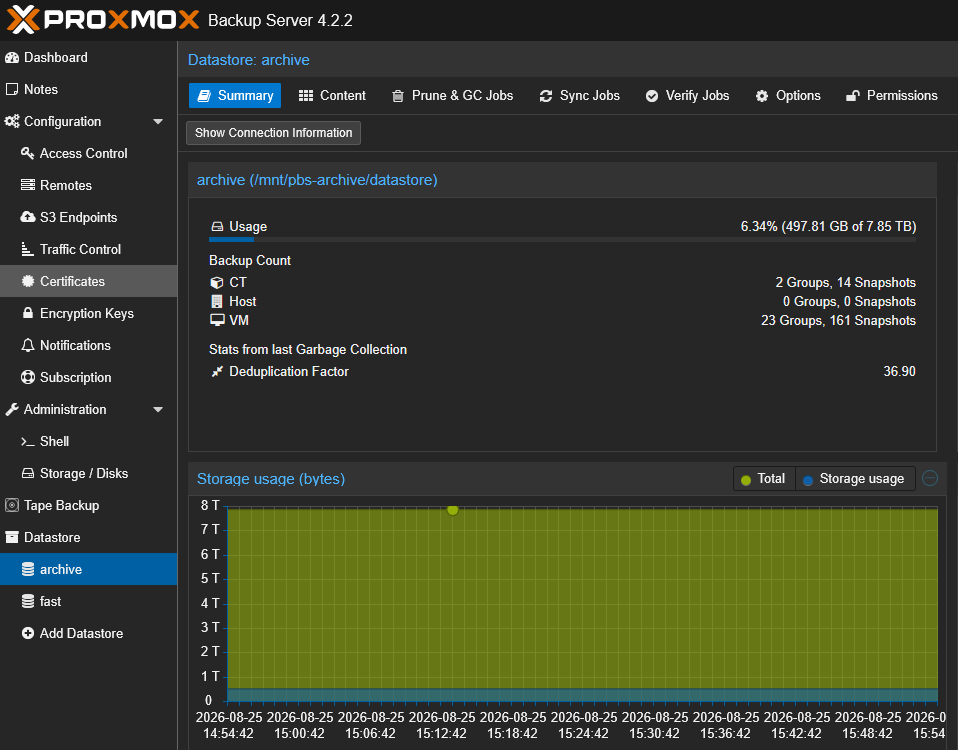
Task: Click the 'Datastore: archive' title
Action: (x=249, y=60)
